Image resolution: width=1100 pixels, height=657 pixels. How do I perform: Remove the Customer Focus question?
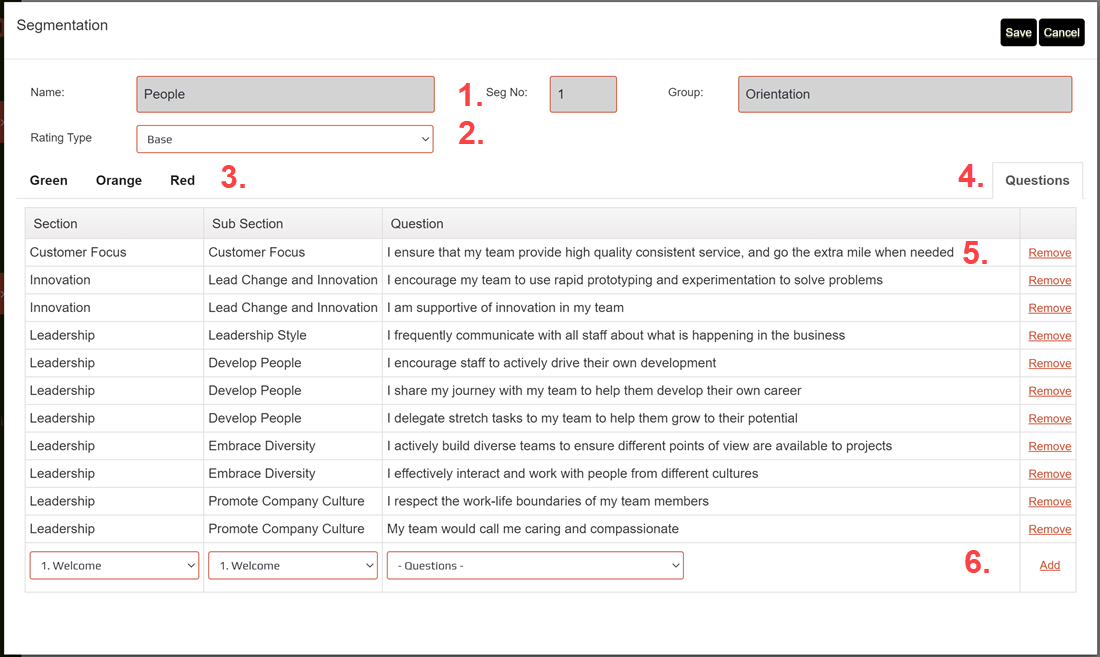[x=1049, y=252]
